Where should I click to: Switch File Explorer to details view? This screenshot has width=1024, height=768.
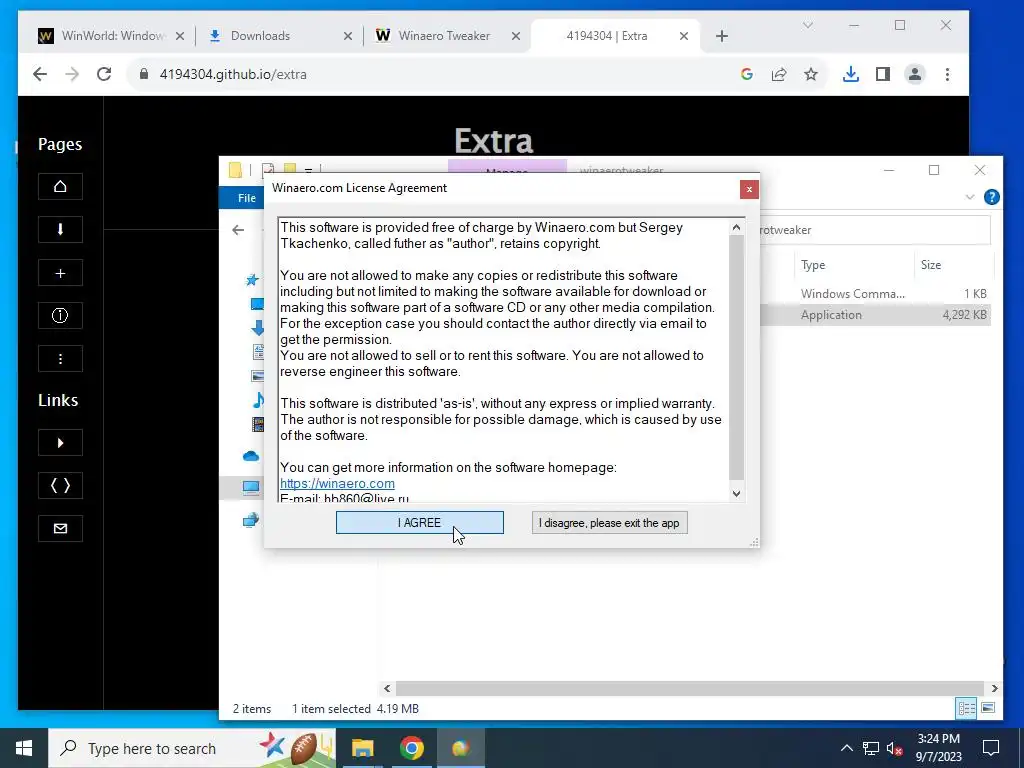click(x=966, y=708)
